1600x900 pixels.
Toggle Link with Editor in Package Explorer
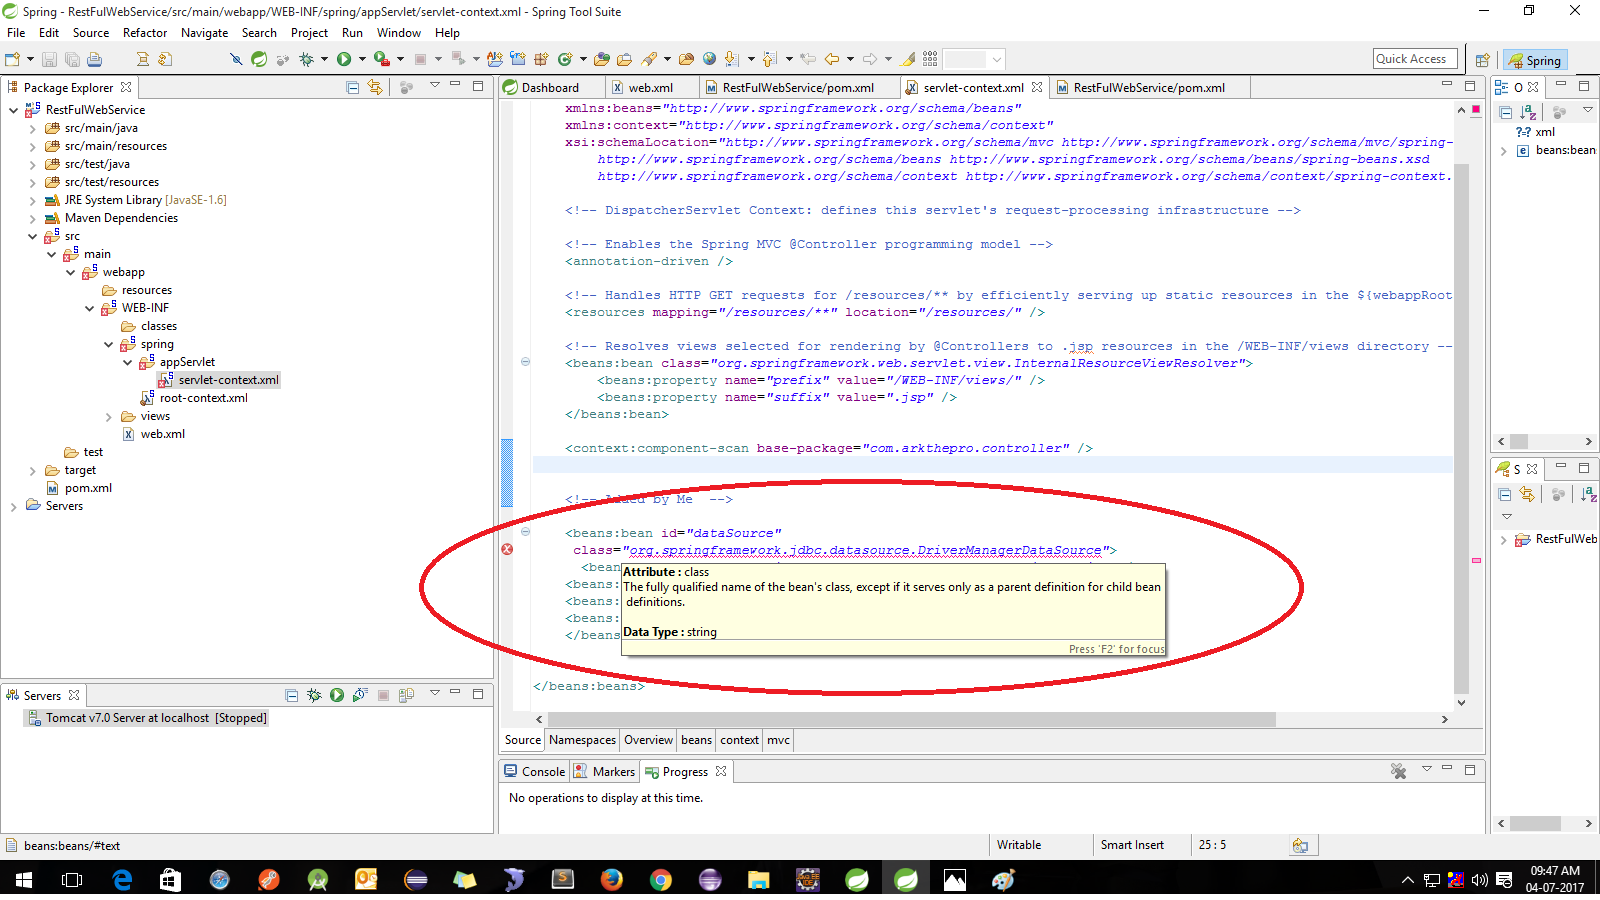coord(374,88)
